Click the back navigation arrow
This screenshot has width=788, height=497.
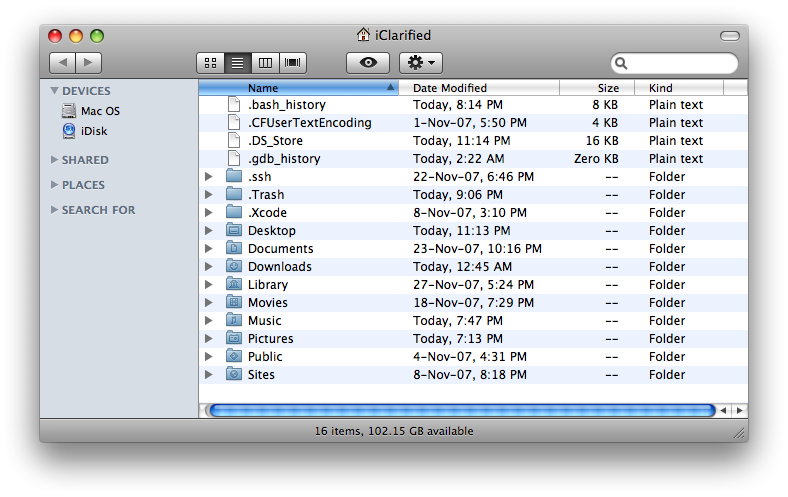62,62
